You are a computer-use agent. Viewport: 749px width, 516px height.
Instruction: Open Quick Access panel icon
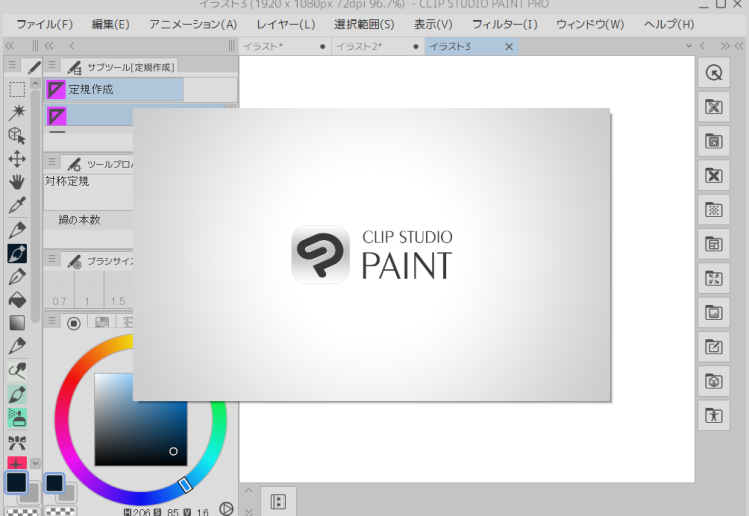714,73
